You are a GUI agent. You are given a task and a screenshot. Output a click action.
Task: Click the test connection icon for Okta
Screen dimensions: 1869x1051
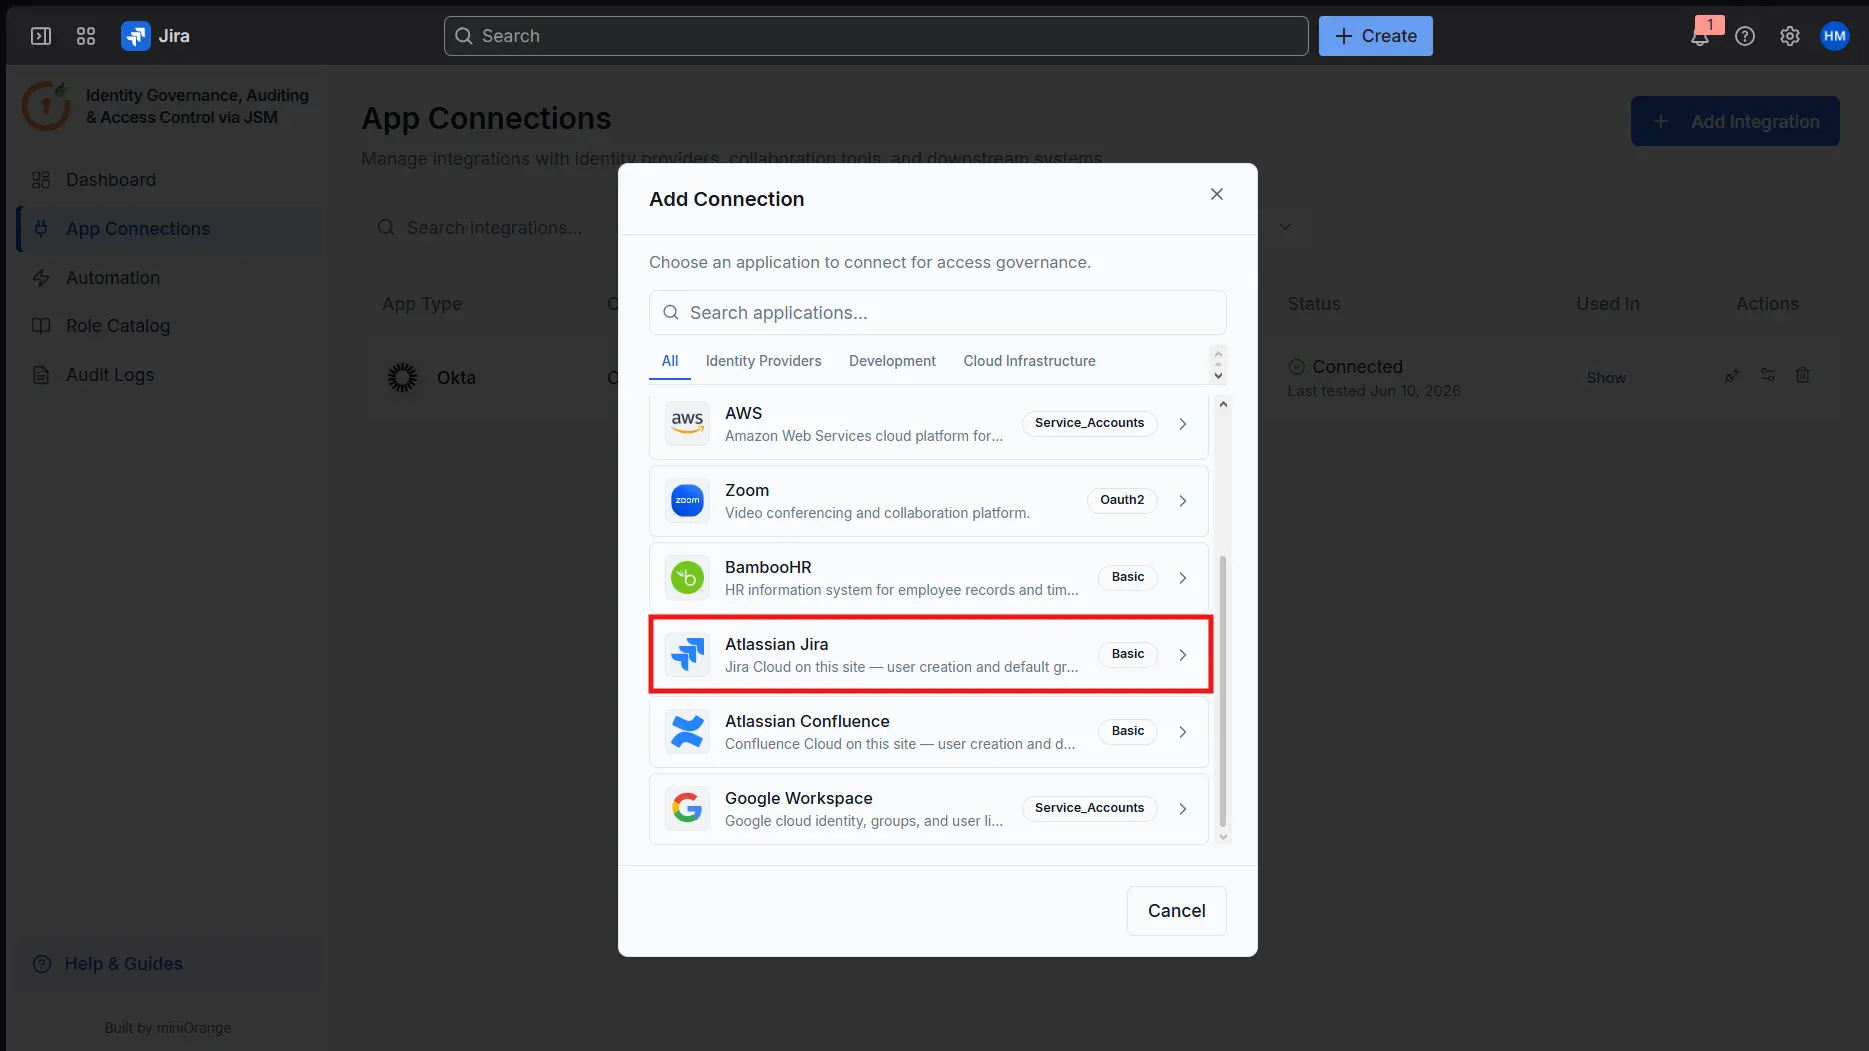pos(1732,375)
